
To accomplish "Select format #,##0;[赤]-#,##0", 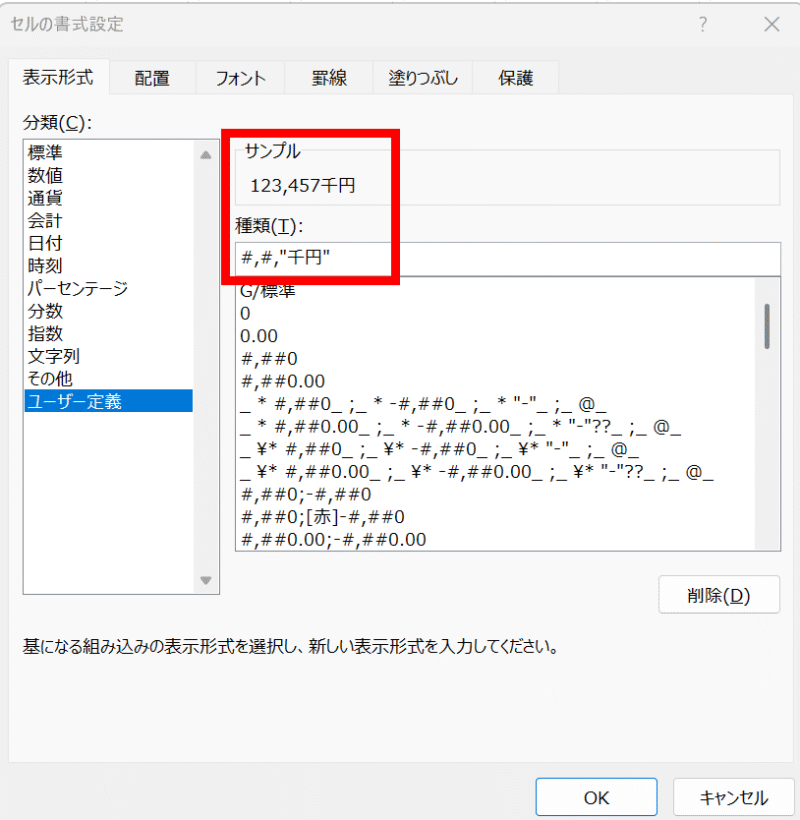I will (x=496, y=517).
